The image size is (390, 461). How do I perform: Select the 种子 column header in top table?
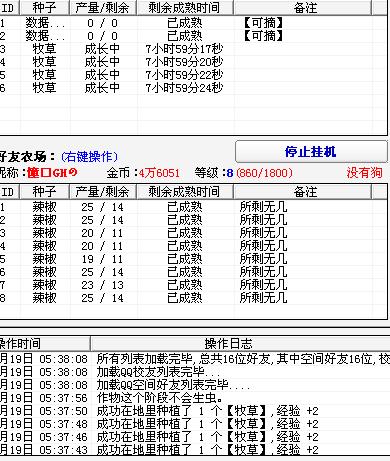pos(45,7)
